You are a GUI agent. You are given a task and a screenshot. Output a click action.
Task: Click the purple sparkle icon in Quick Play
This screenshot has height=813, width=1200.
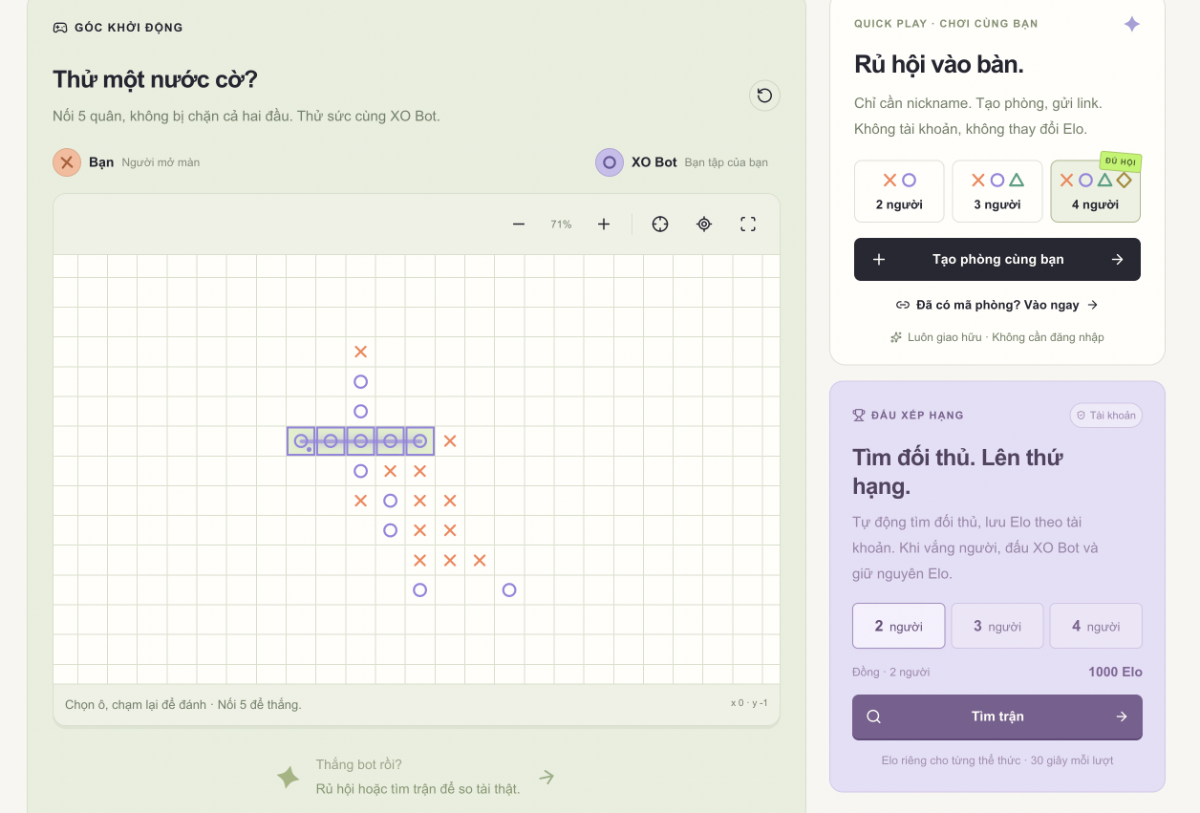tap(1132, 24)
